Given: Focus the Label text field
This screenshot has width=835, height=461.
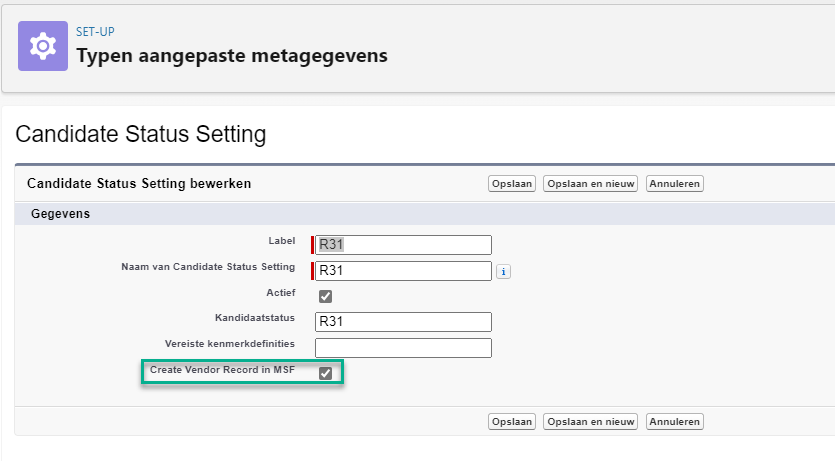Looking at the screenshot, I should point(403,245).
